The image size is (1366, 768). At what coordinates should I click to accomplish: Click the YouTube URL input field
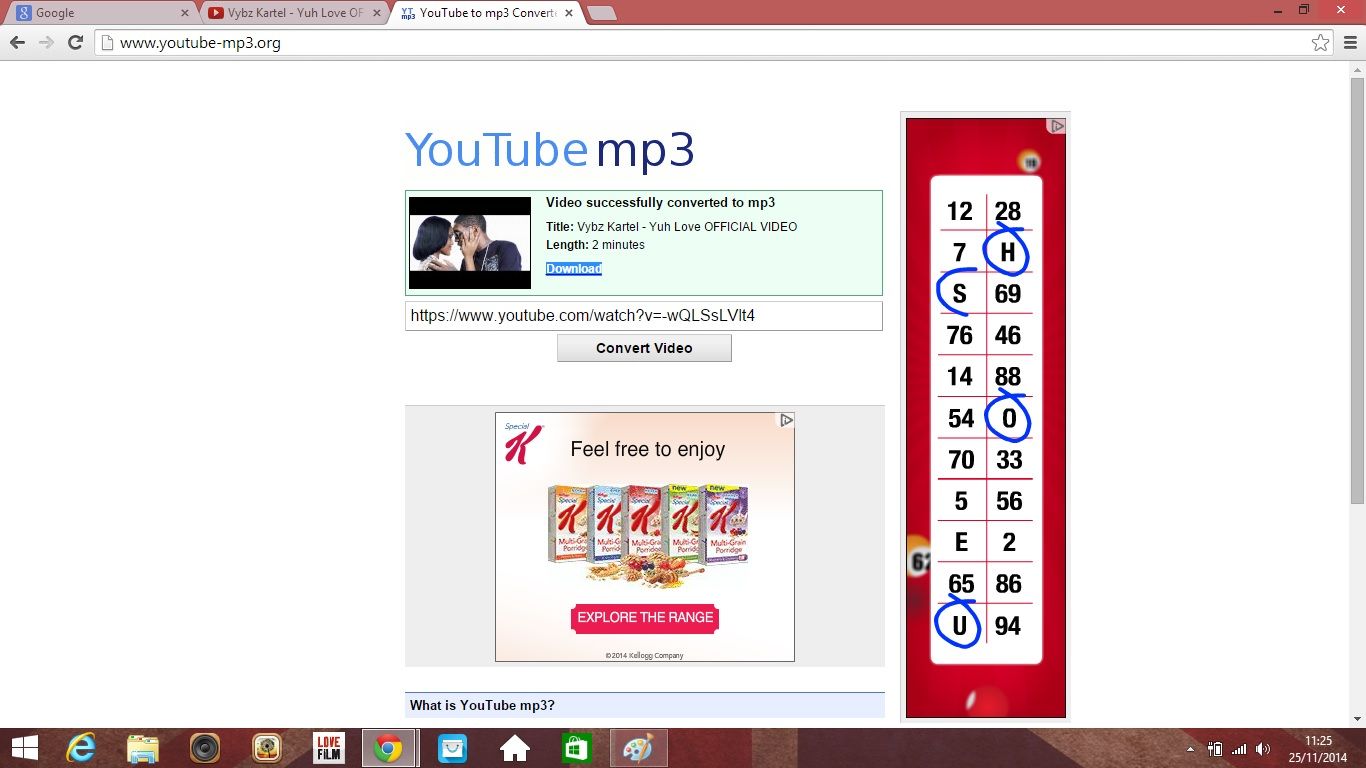tap(644, 316)
